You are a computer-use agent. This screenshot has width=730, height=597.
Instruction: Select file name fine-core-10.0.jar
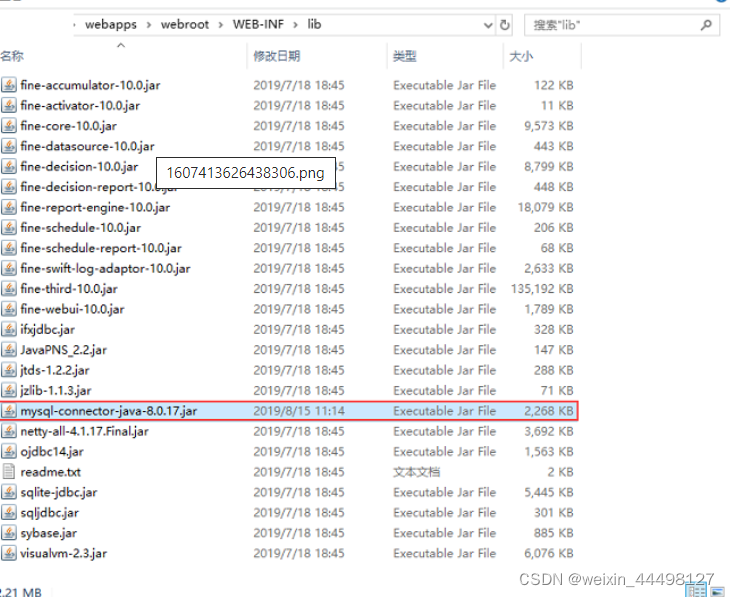[x=68, y=126]
